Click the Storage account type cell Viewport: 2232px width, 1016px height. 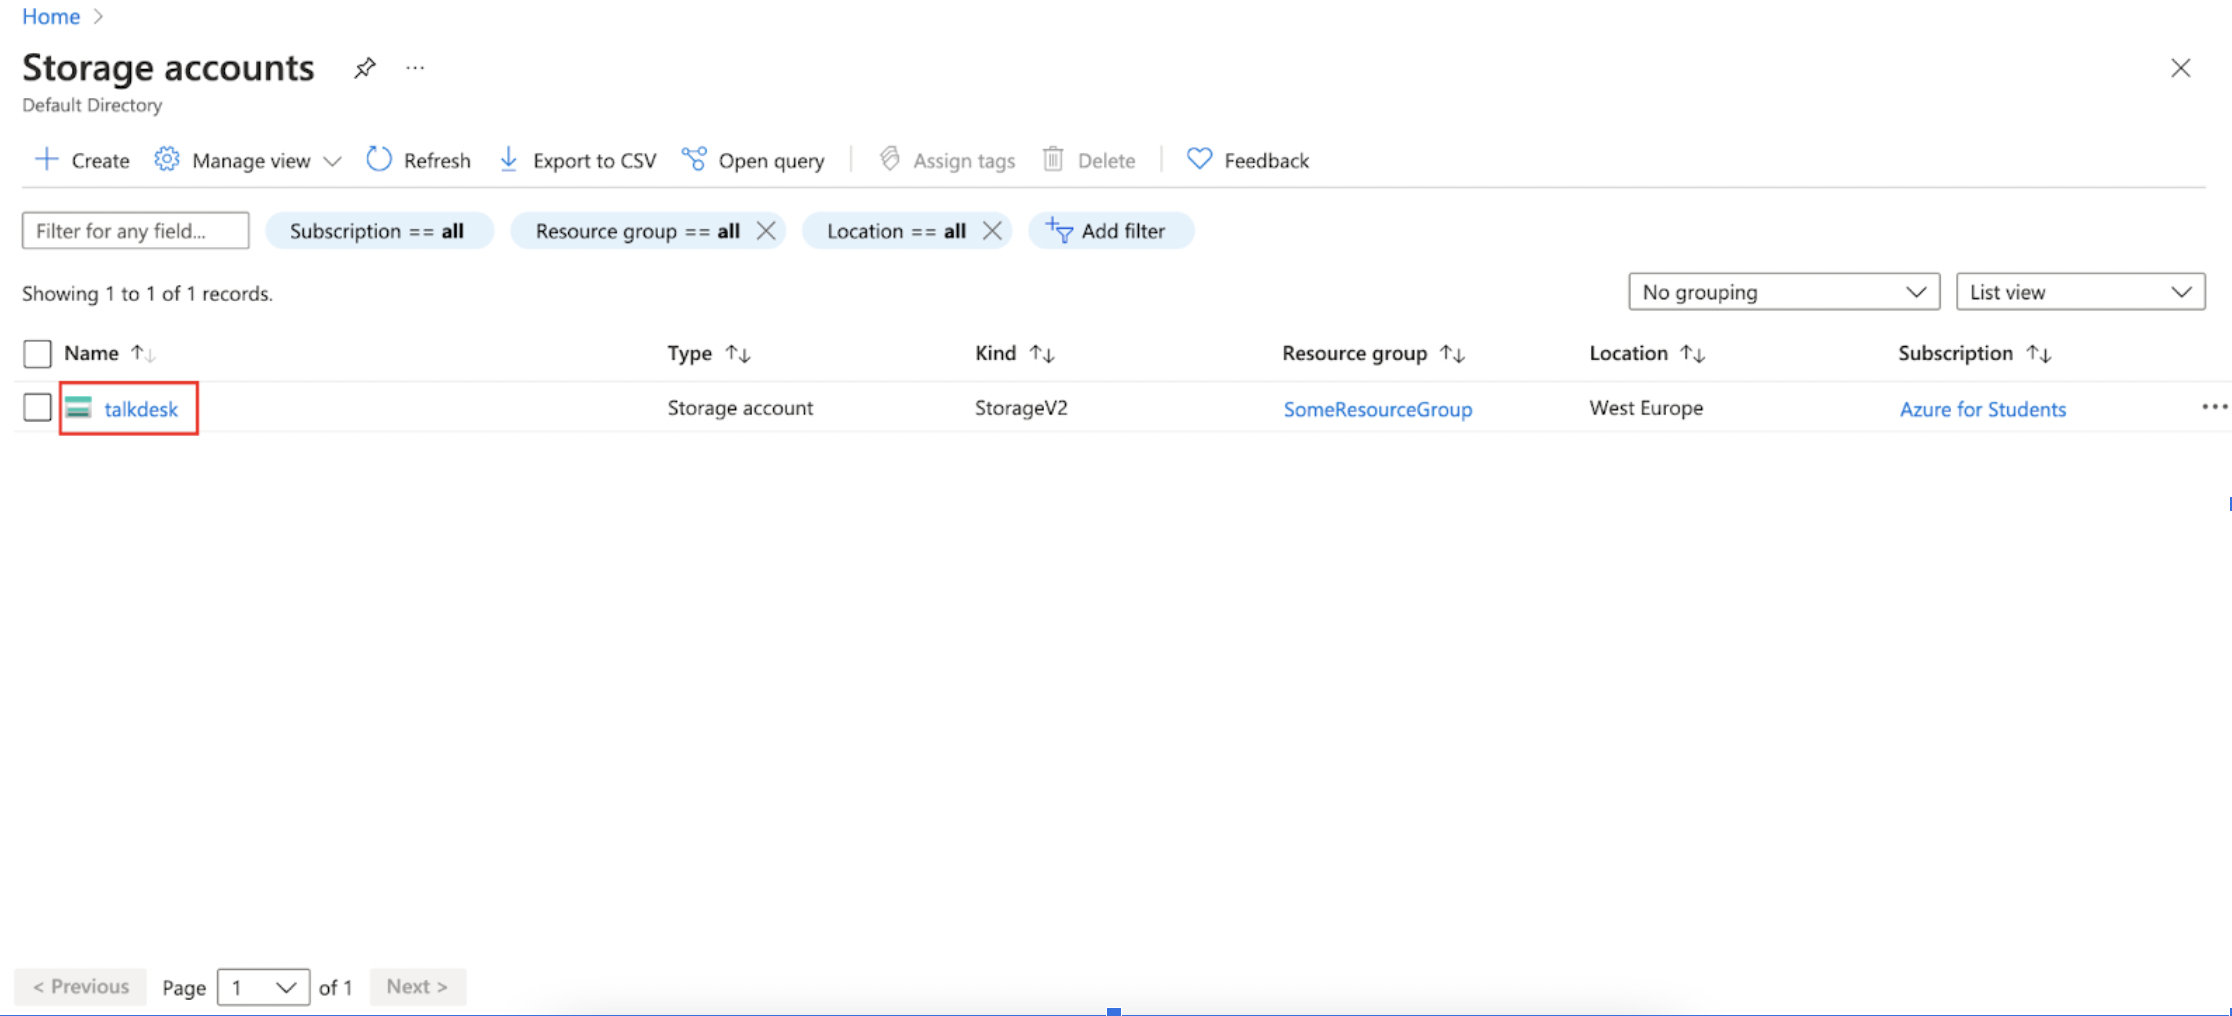pyautogui.click(x=740, y=408)
